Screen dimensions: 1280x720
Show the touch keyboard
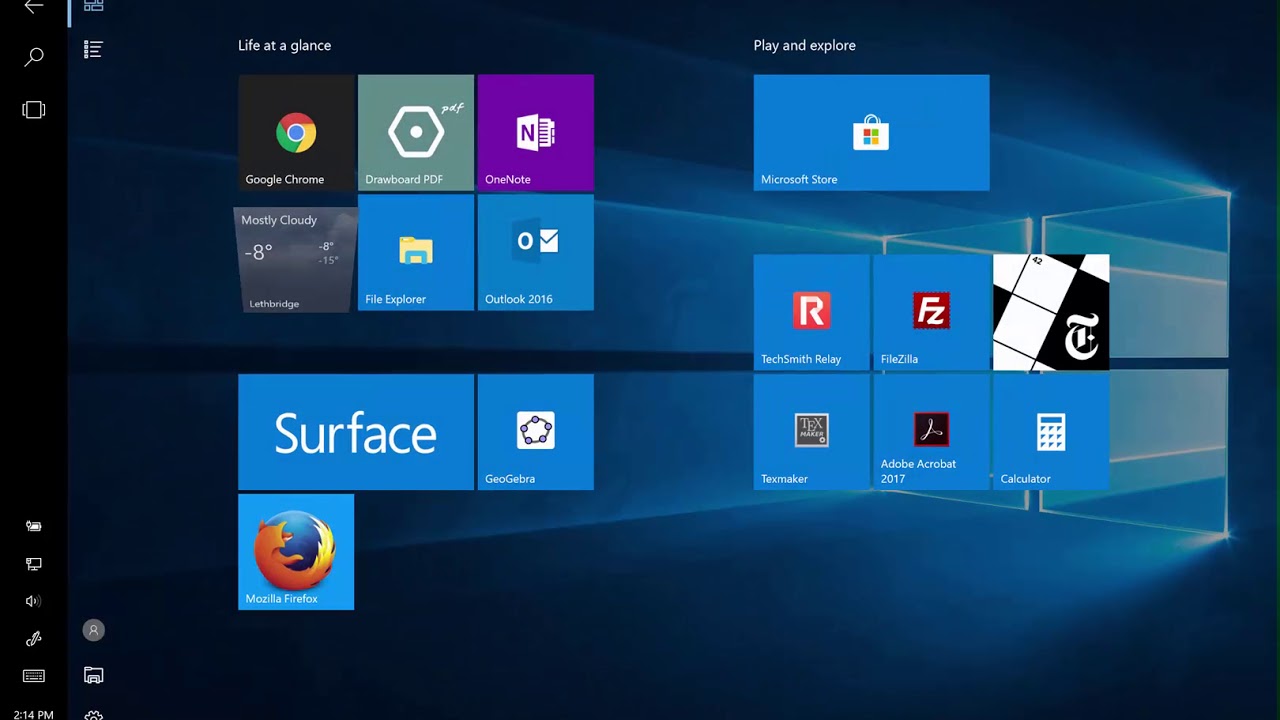pyautogui.click(x=34, y=676)
